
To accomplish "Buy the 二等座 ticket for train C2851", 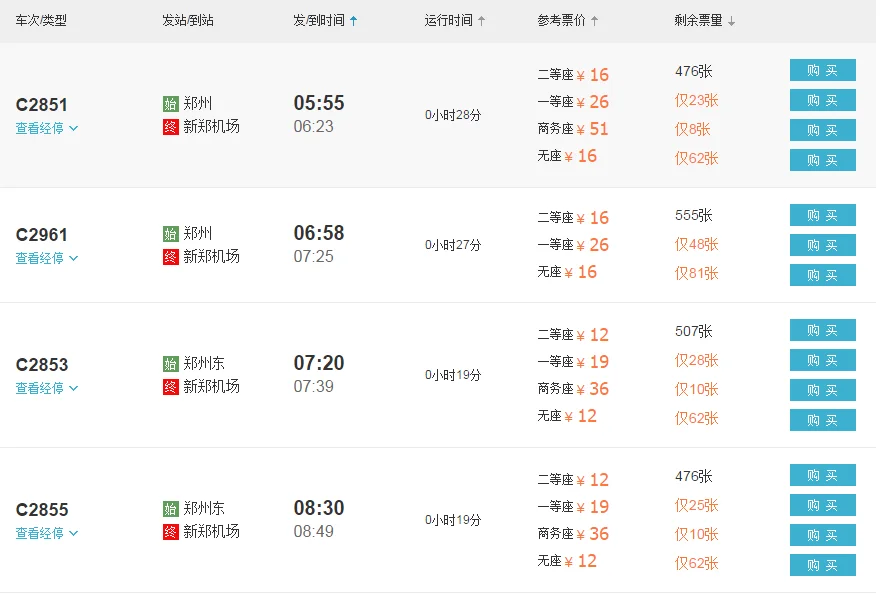I will pos(822,71).
